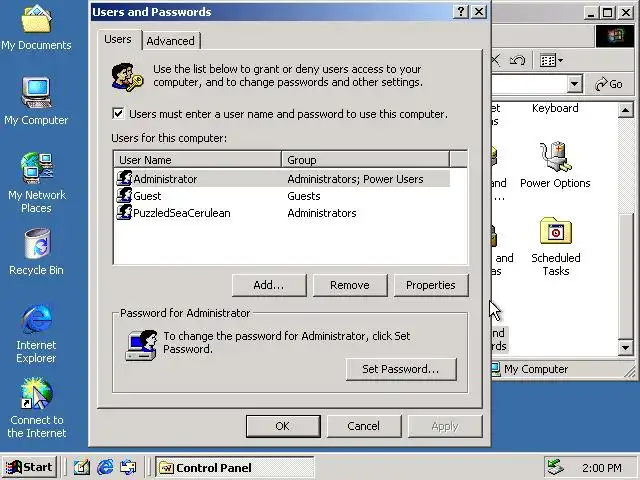The image size is (640, 480).
Task: Click the Guests group cell
Action: coord(304,196)
